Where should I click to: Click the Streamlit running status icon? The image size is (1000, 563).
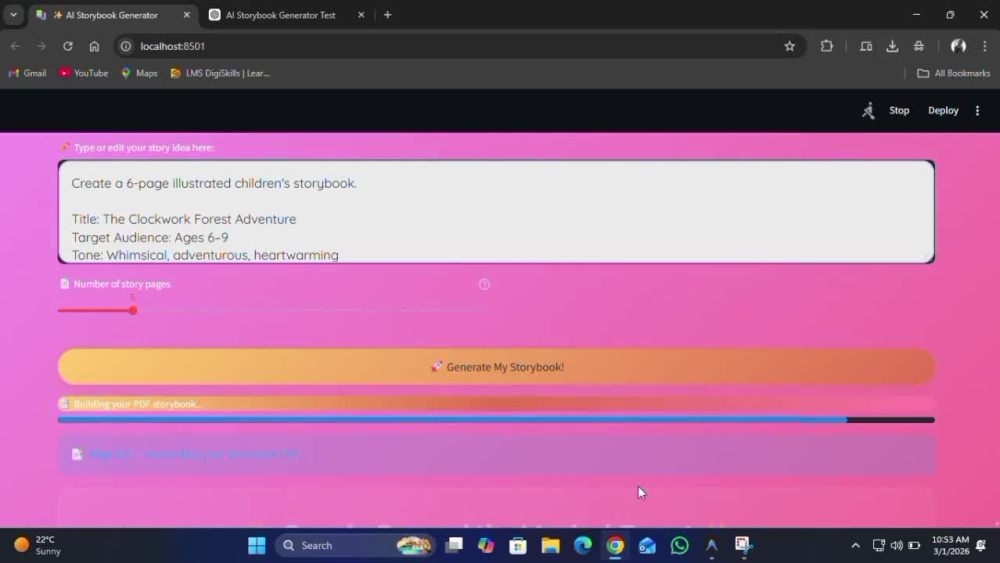point(868,110)
